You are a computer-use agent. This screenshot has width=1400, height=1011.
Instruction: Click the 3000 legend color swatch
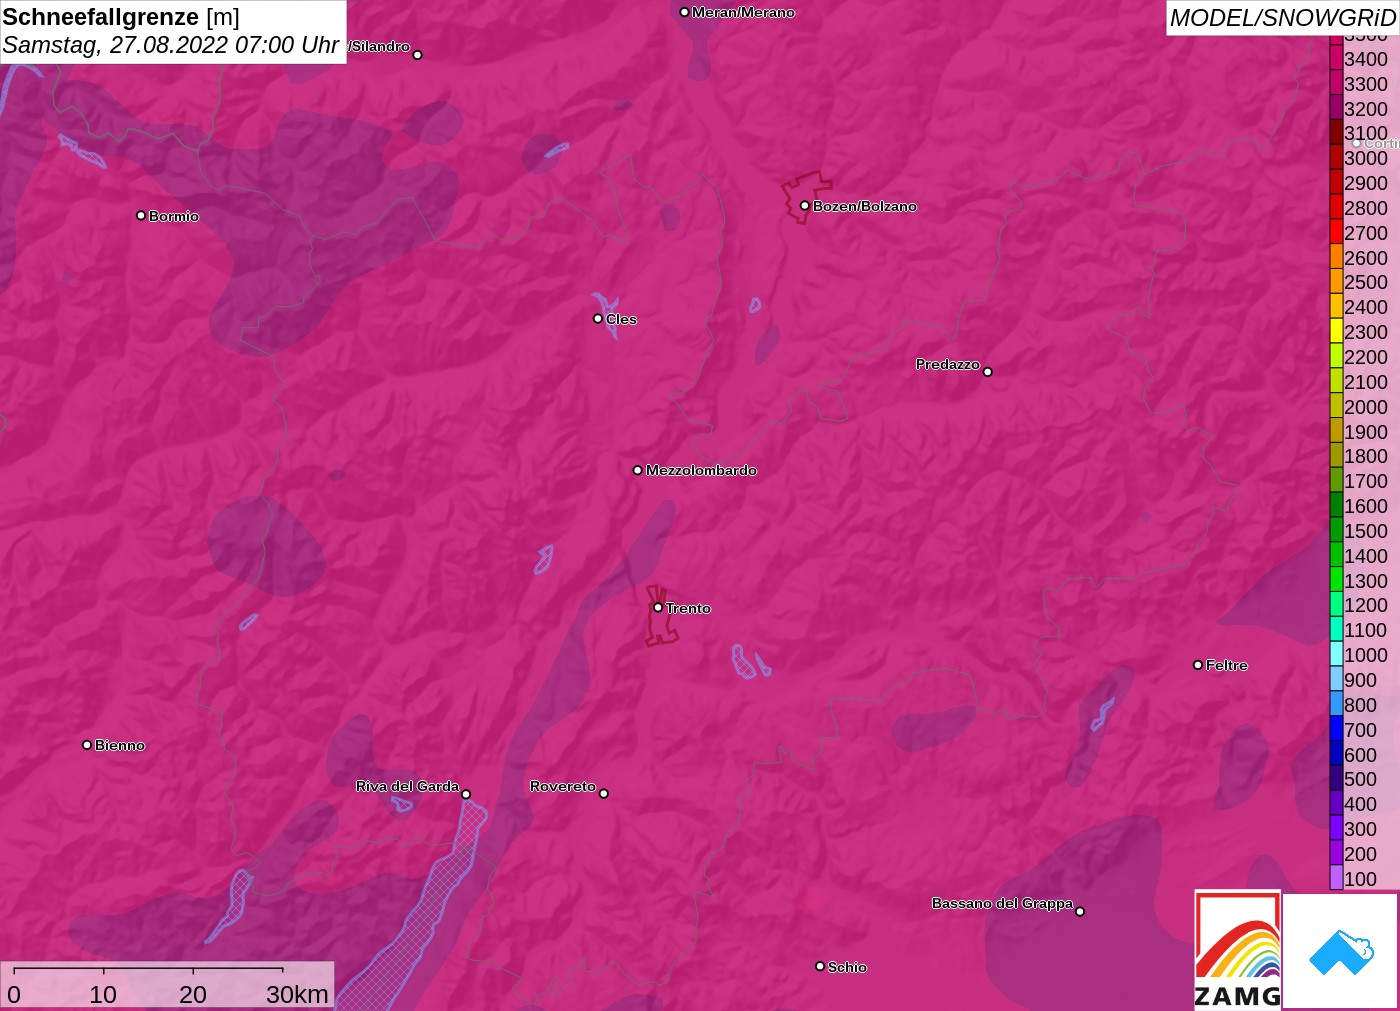click(x=1336, y=158)
